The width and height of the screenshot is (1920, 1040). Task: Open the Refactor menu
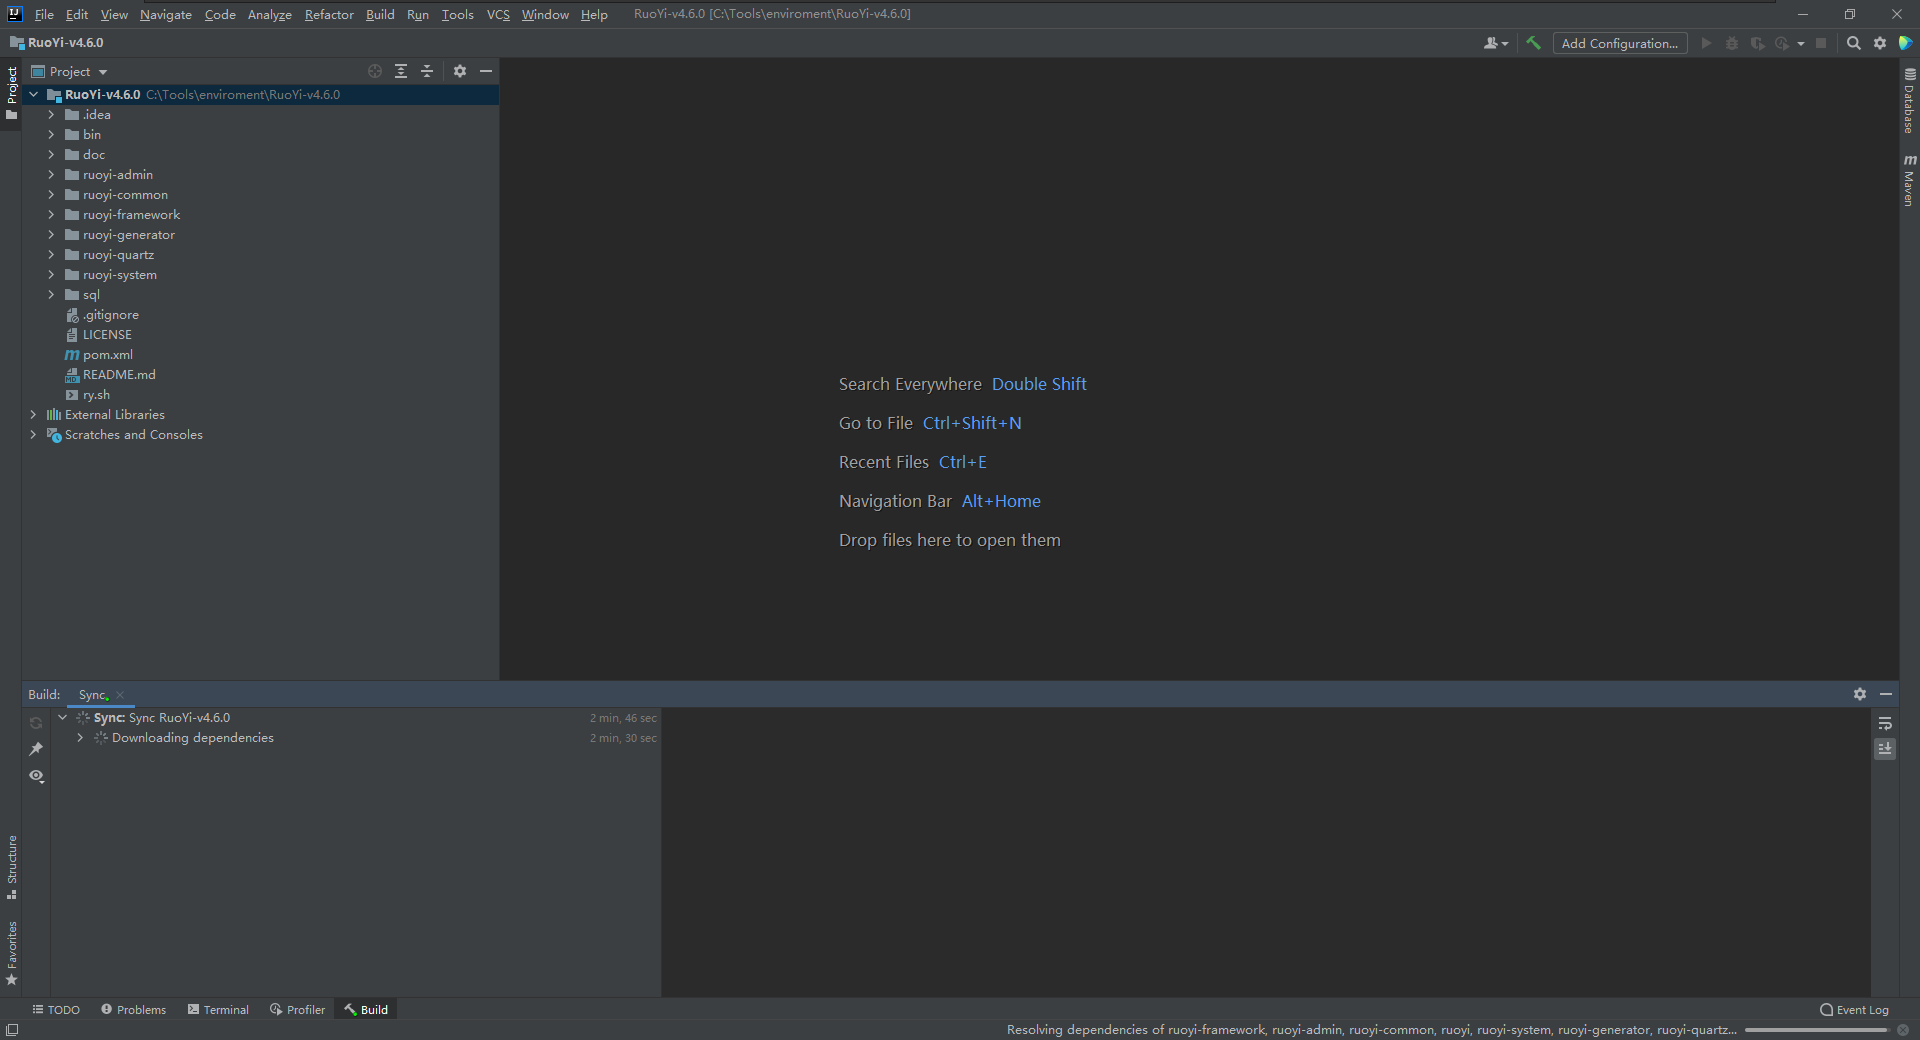[329, 14]
